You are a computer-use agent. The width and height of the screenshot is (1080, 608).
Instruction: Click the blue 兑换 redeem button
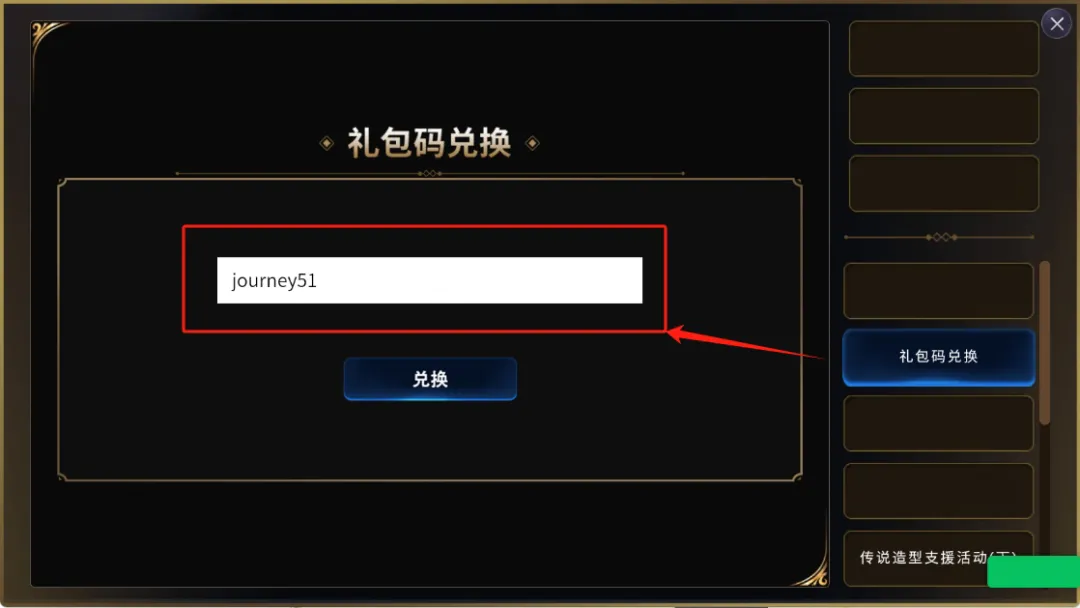click(x=430, y=379)
